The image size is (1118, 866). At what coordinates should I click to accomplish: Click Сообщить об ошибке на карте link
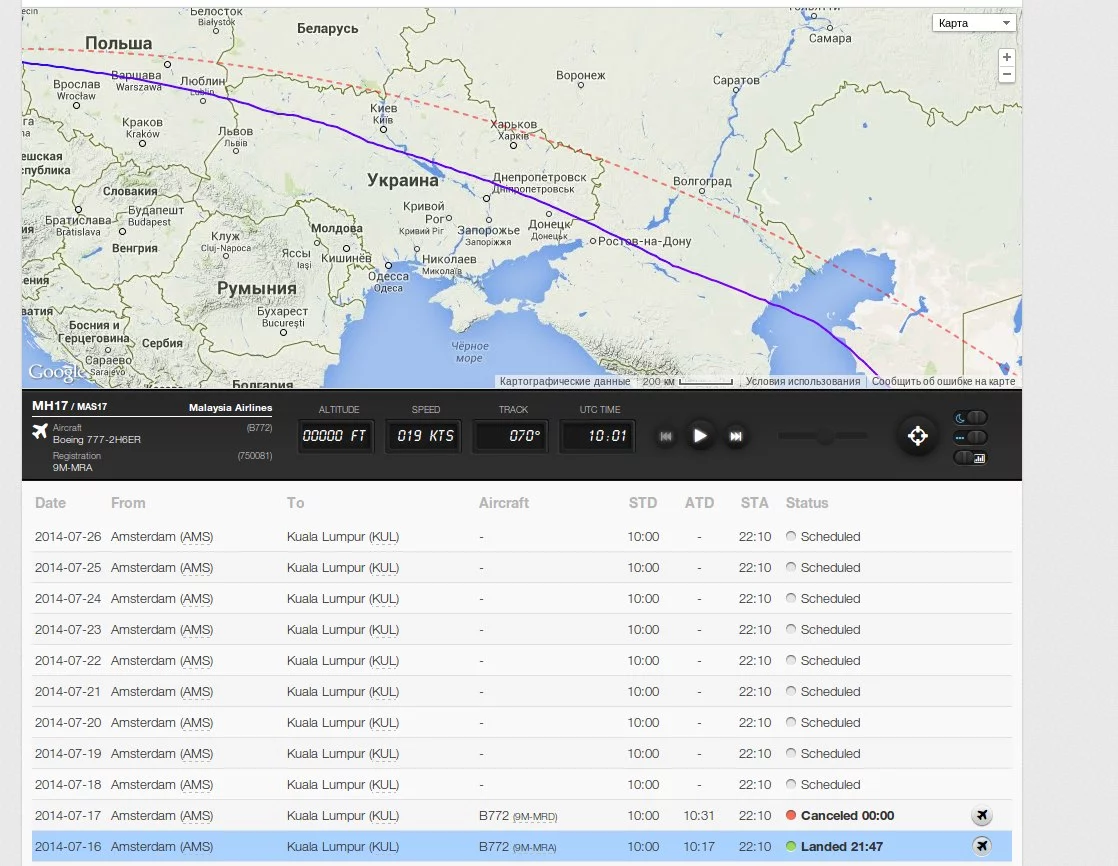coord(943,381)
